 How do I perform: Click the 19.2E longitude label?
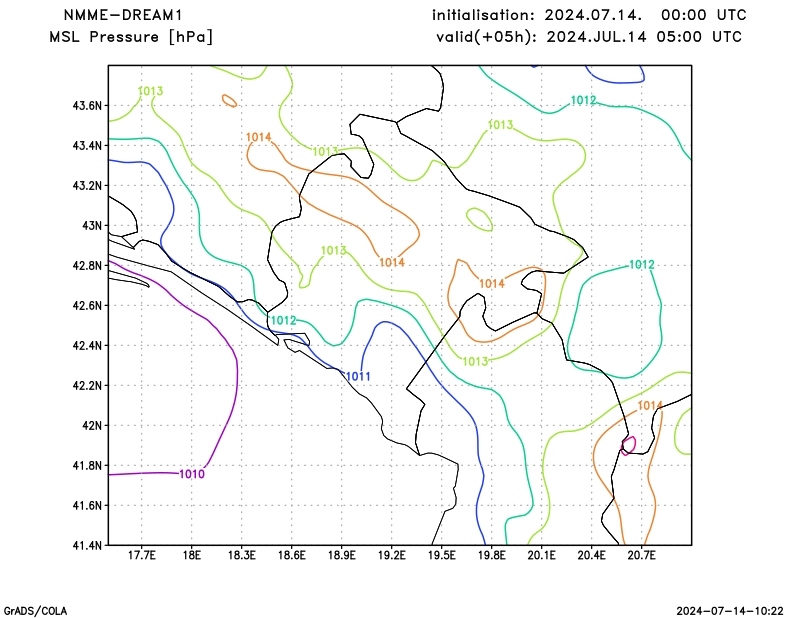click(392, 555)
